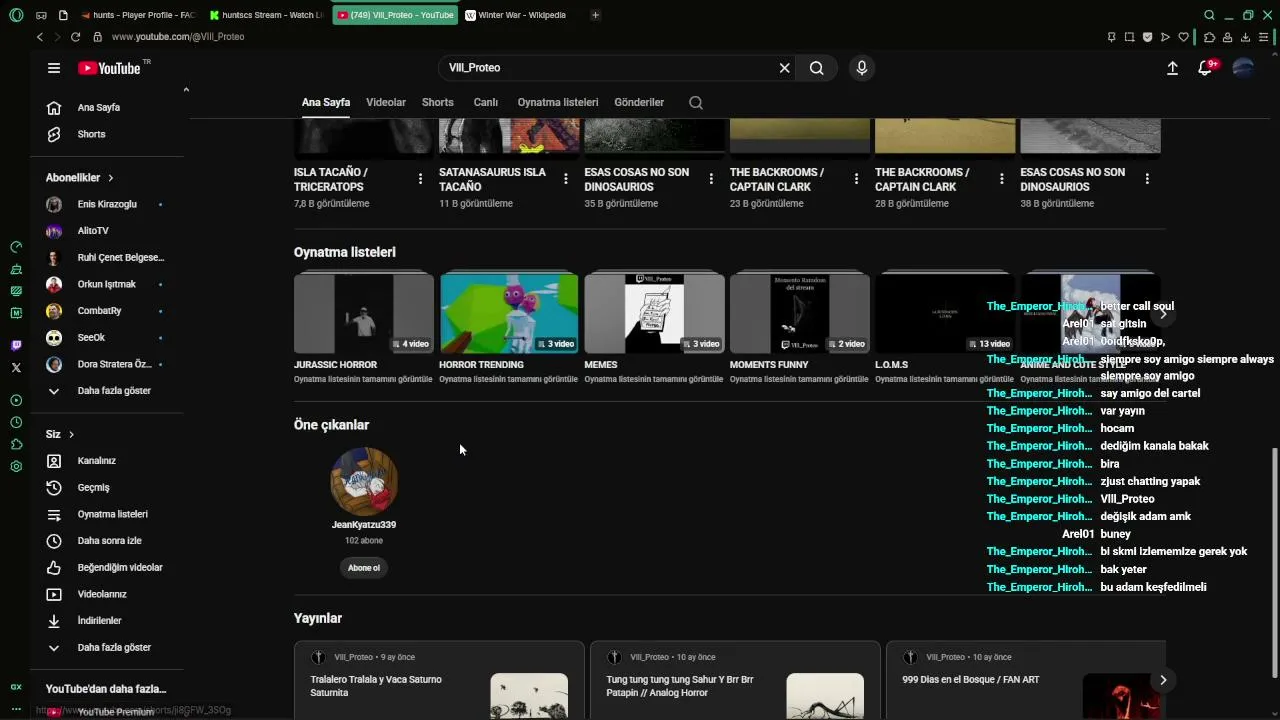1280x720 pixels.
Task: Open the browser downloads icon
Action: pyautogui.click(x=1245, y=37)
